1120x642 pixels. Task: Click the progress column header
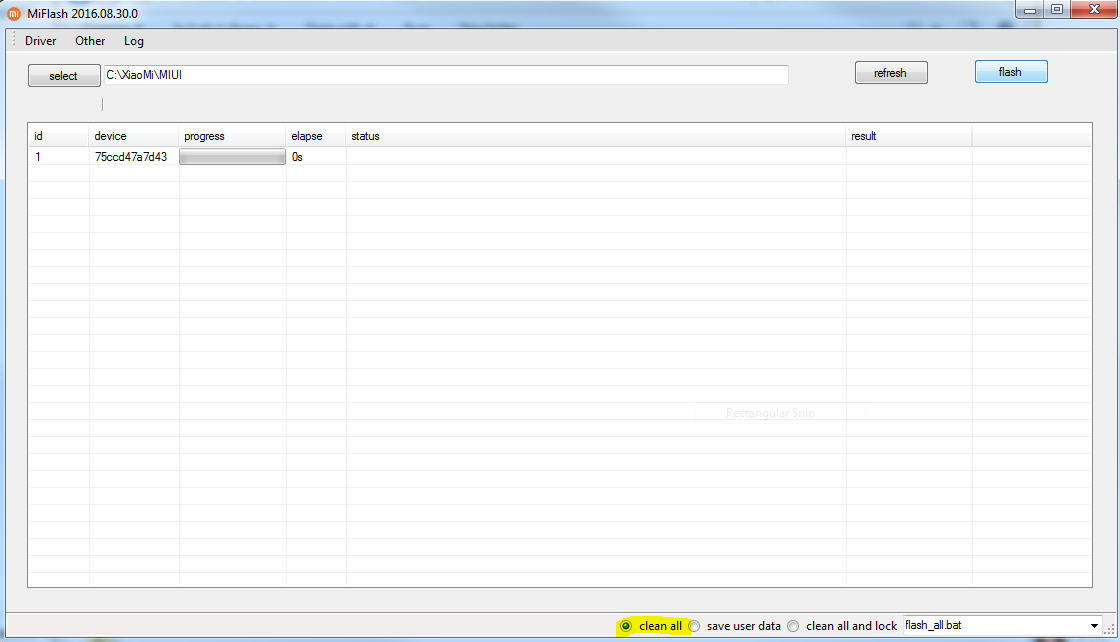tap(232, 136)
